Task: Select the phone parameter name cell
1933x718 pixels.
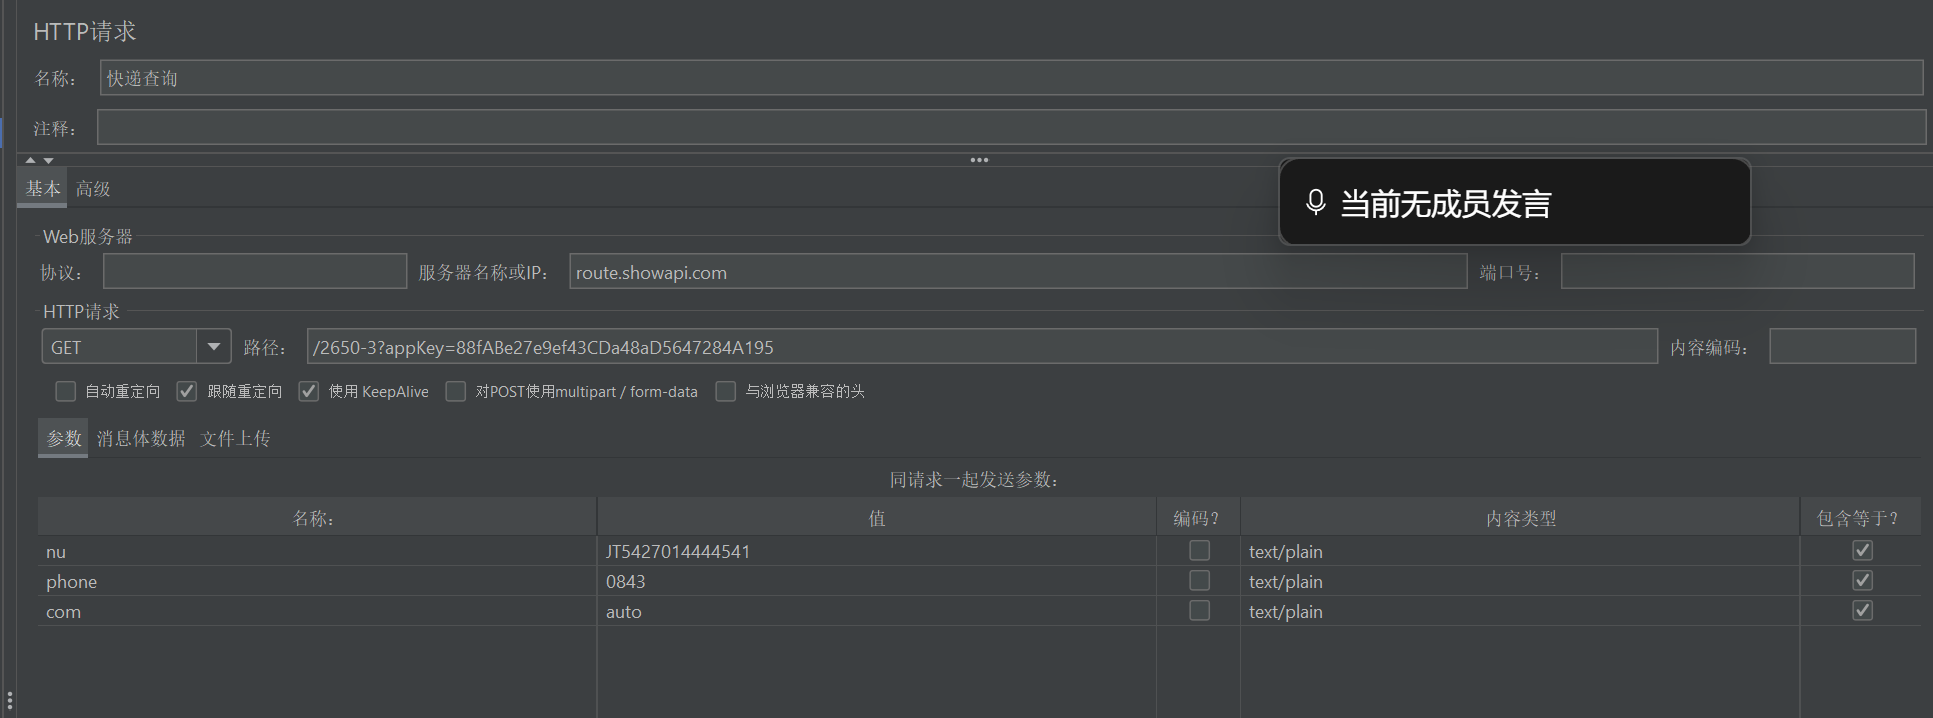Action: click(x=317, y=581)
